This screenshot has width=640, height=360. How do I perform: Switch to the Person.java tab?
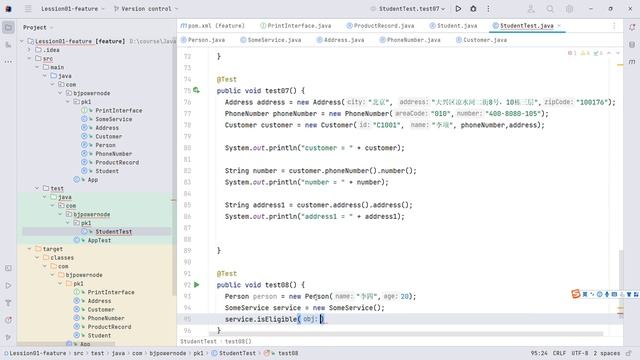click(x=203, y=40)
